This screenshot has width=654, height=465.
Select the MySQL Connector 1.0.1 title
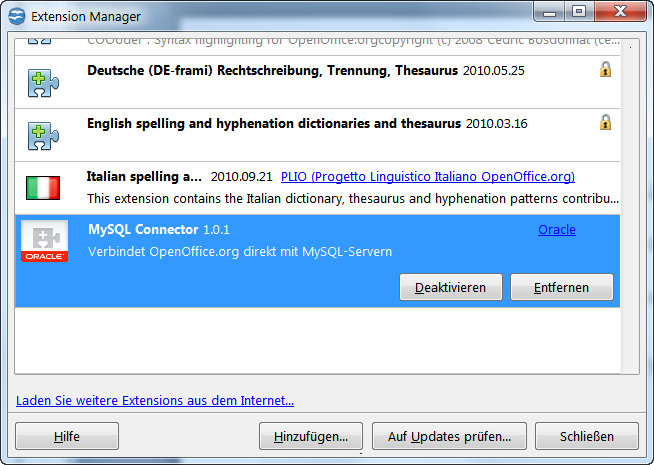pyautogui.click(x=158, y=229)
